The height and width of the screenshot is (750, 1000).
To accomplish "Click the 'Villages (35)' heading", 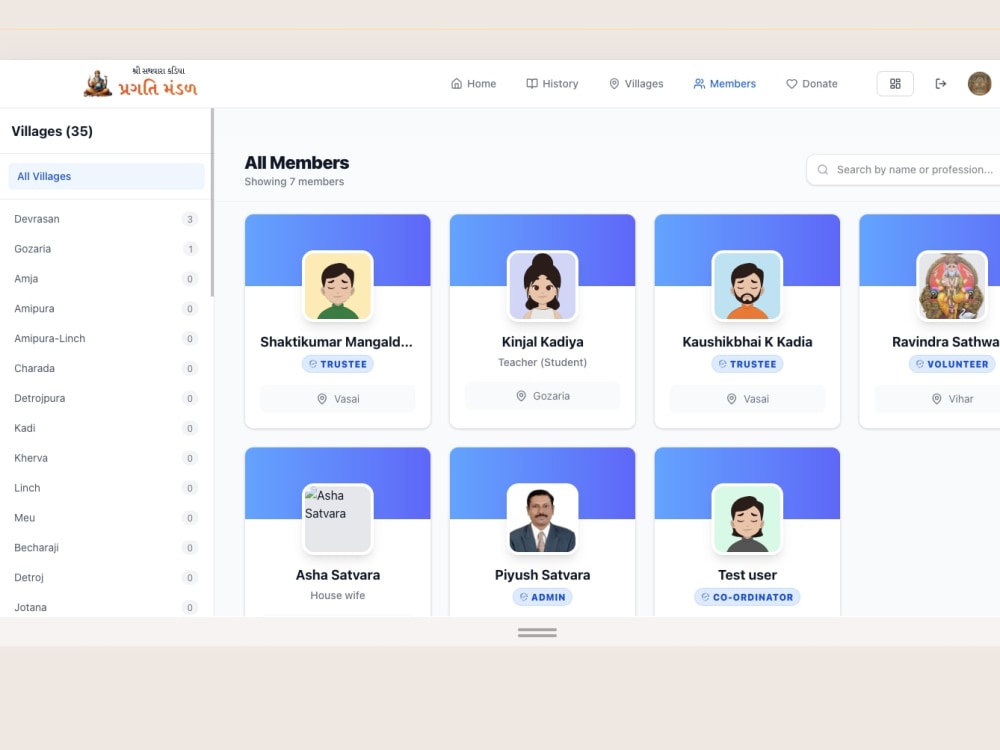I will click(x=52, y=131).
